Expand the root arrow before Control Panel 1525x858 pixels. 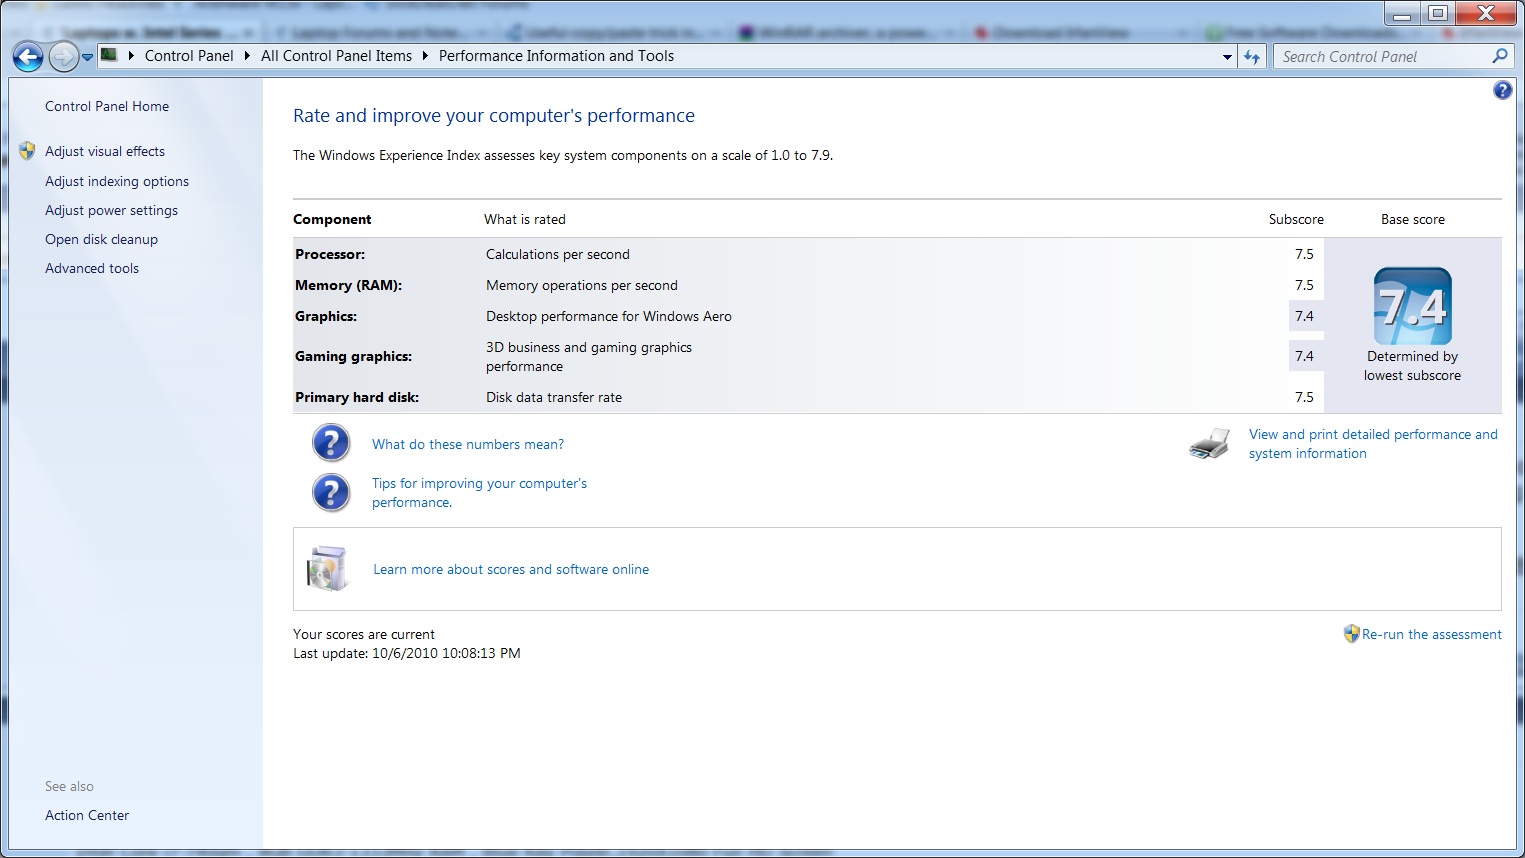[x=131, y=56]
